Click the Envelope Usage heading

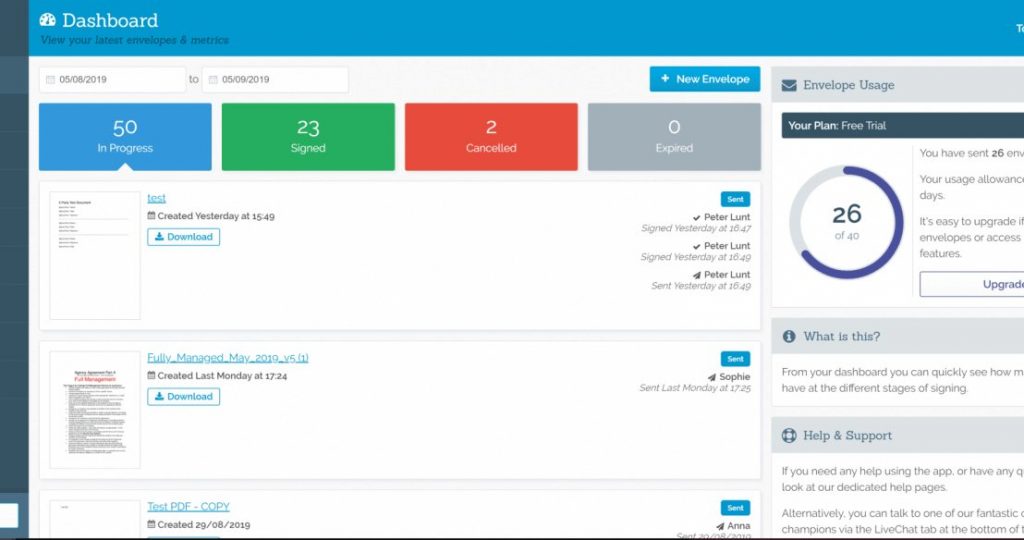pos(848,86)
